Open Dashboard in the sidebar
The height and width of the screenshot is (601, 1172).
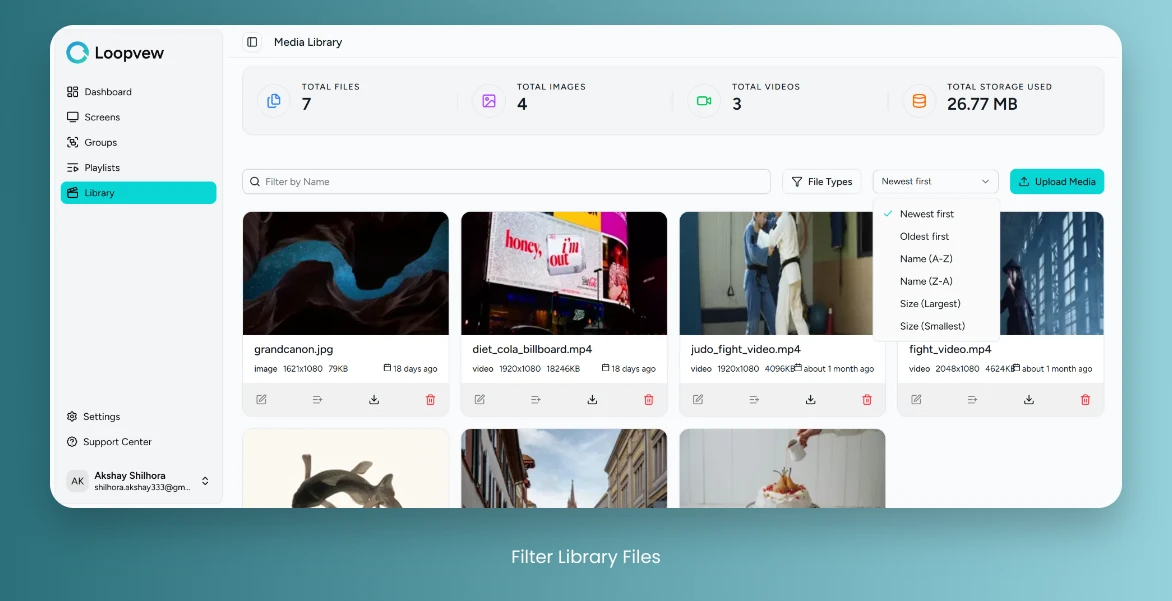[138, 92]
